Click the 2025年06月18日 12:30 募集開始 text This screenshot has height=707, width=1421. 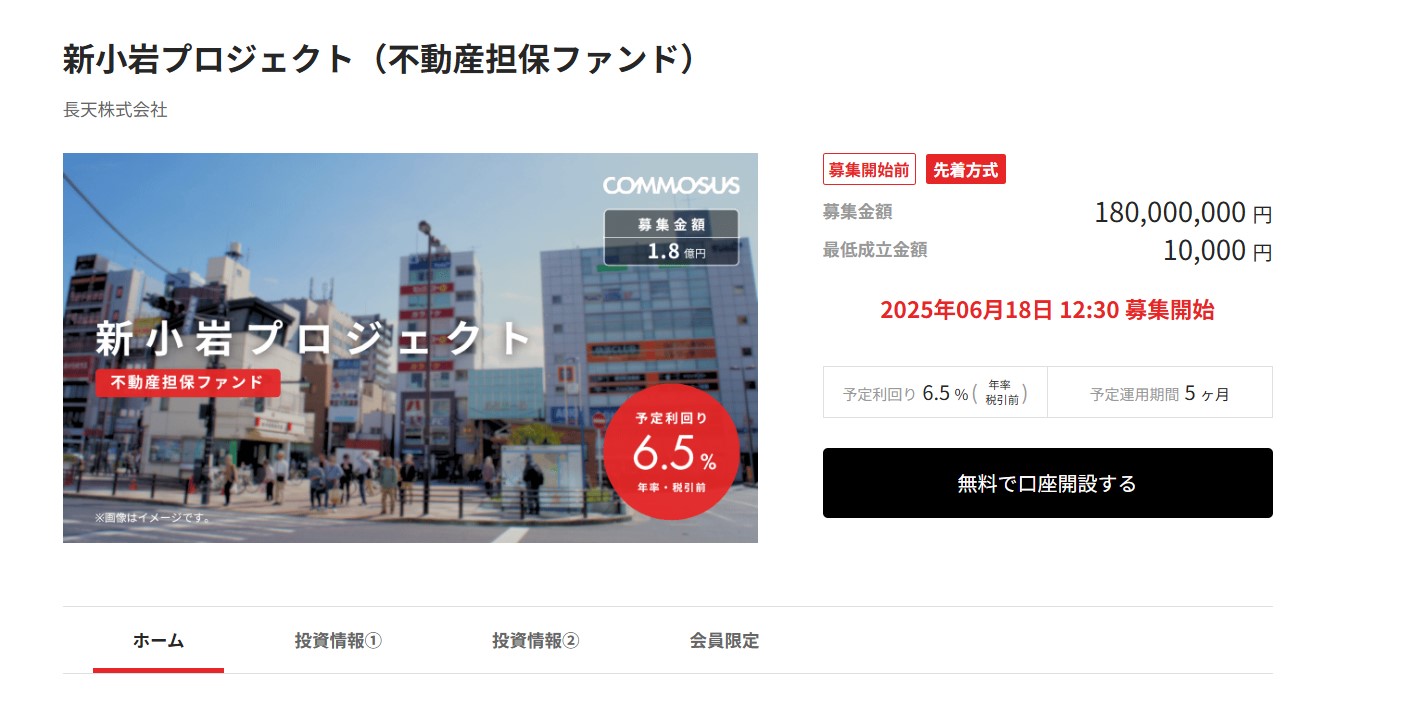pyautogui.click(x=1047, y=310)
